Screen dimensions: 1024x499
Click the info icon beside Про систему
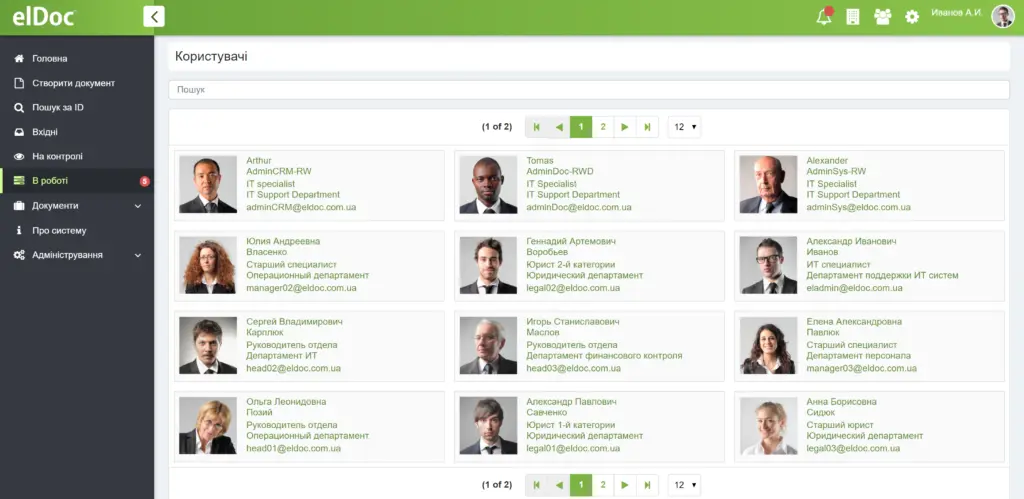19,231
